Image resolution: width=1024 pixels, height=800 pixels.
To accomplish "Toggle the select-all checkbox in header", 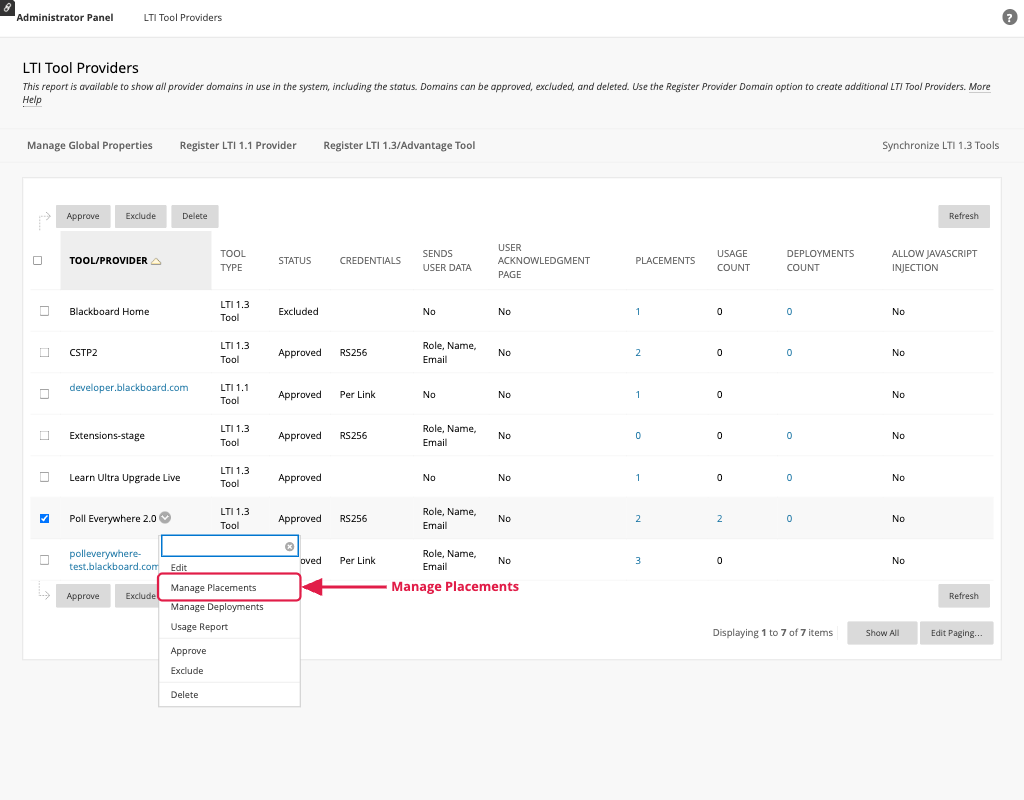I will click(x=37, y=261).
